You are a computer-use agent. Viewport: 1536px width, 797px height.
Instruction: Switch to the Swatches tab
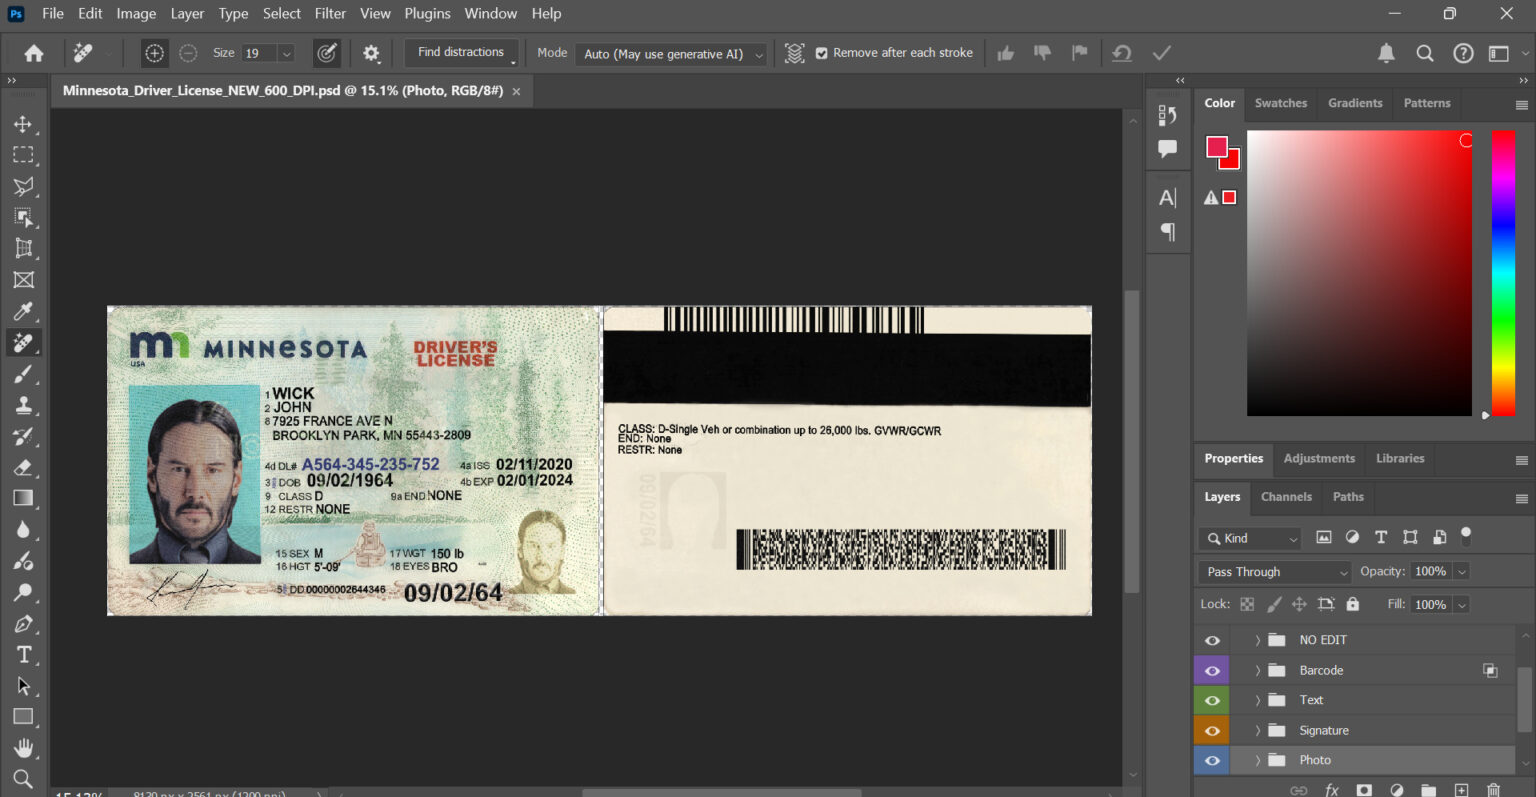[1281, 103]
